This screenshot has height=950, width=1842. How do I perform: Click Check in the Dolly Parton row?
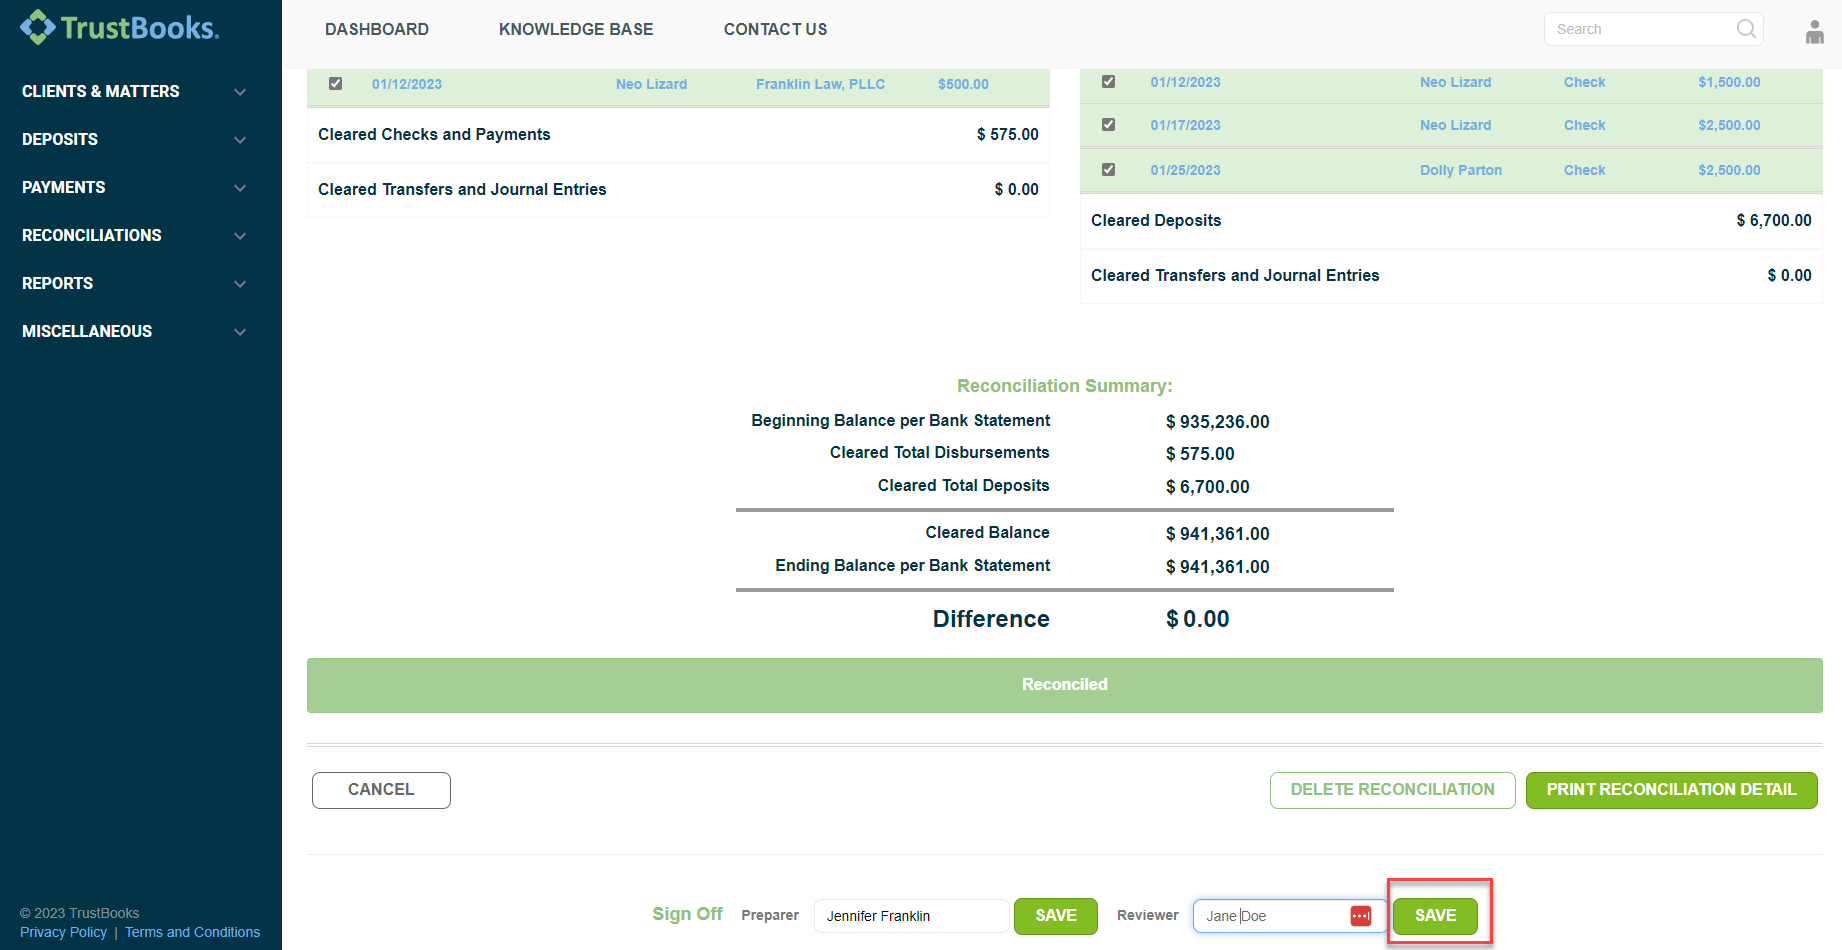[x=1584, y=170]
